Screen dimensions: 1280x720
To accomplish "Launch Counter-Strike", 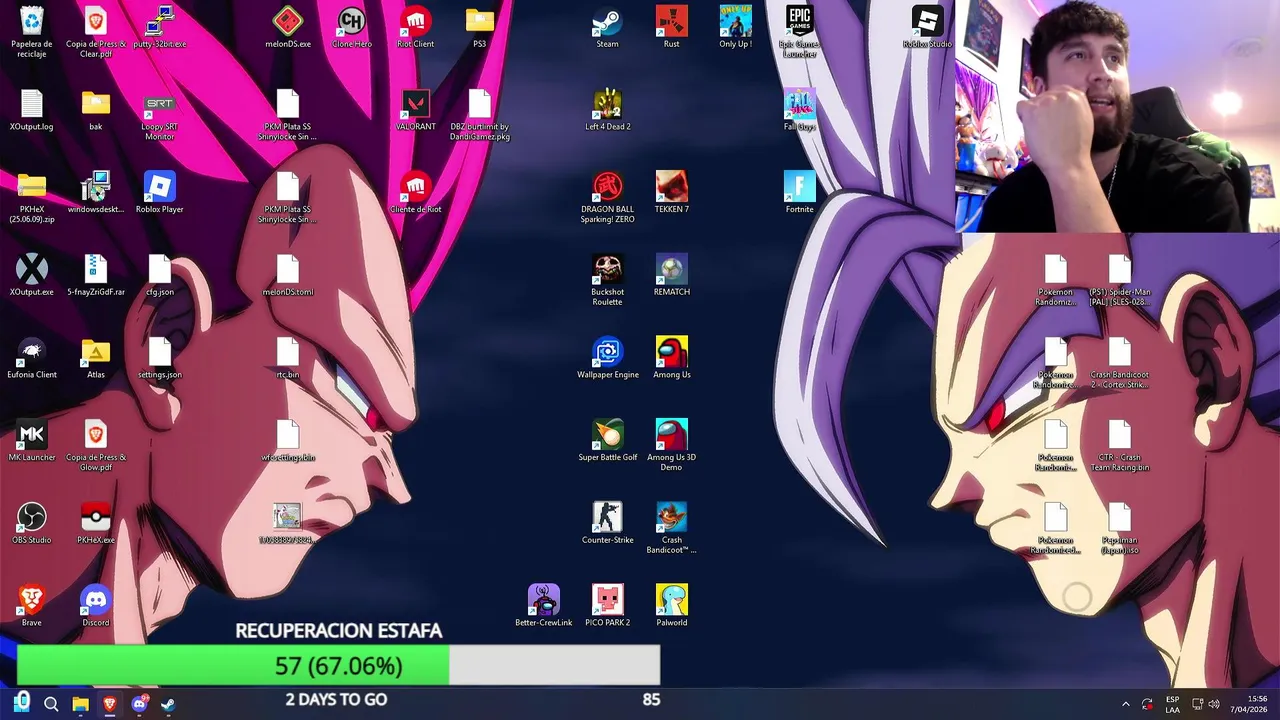I will click(607, 523).
